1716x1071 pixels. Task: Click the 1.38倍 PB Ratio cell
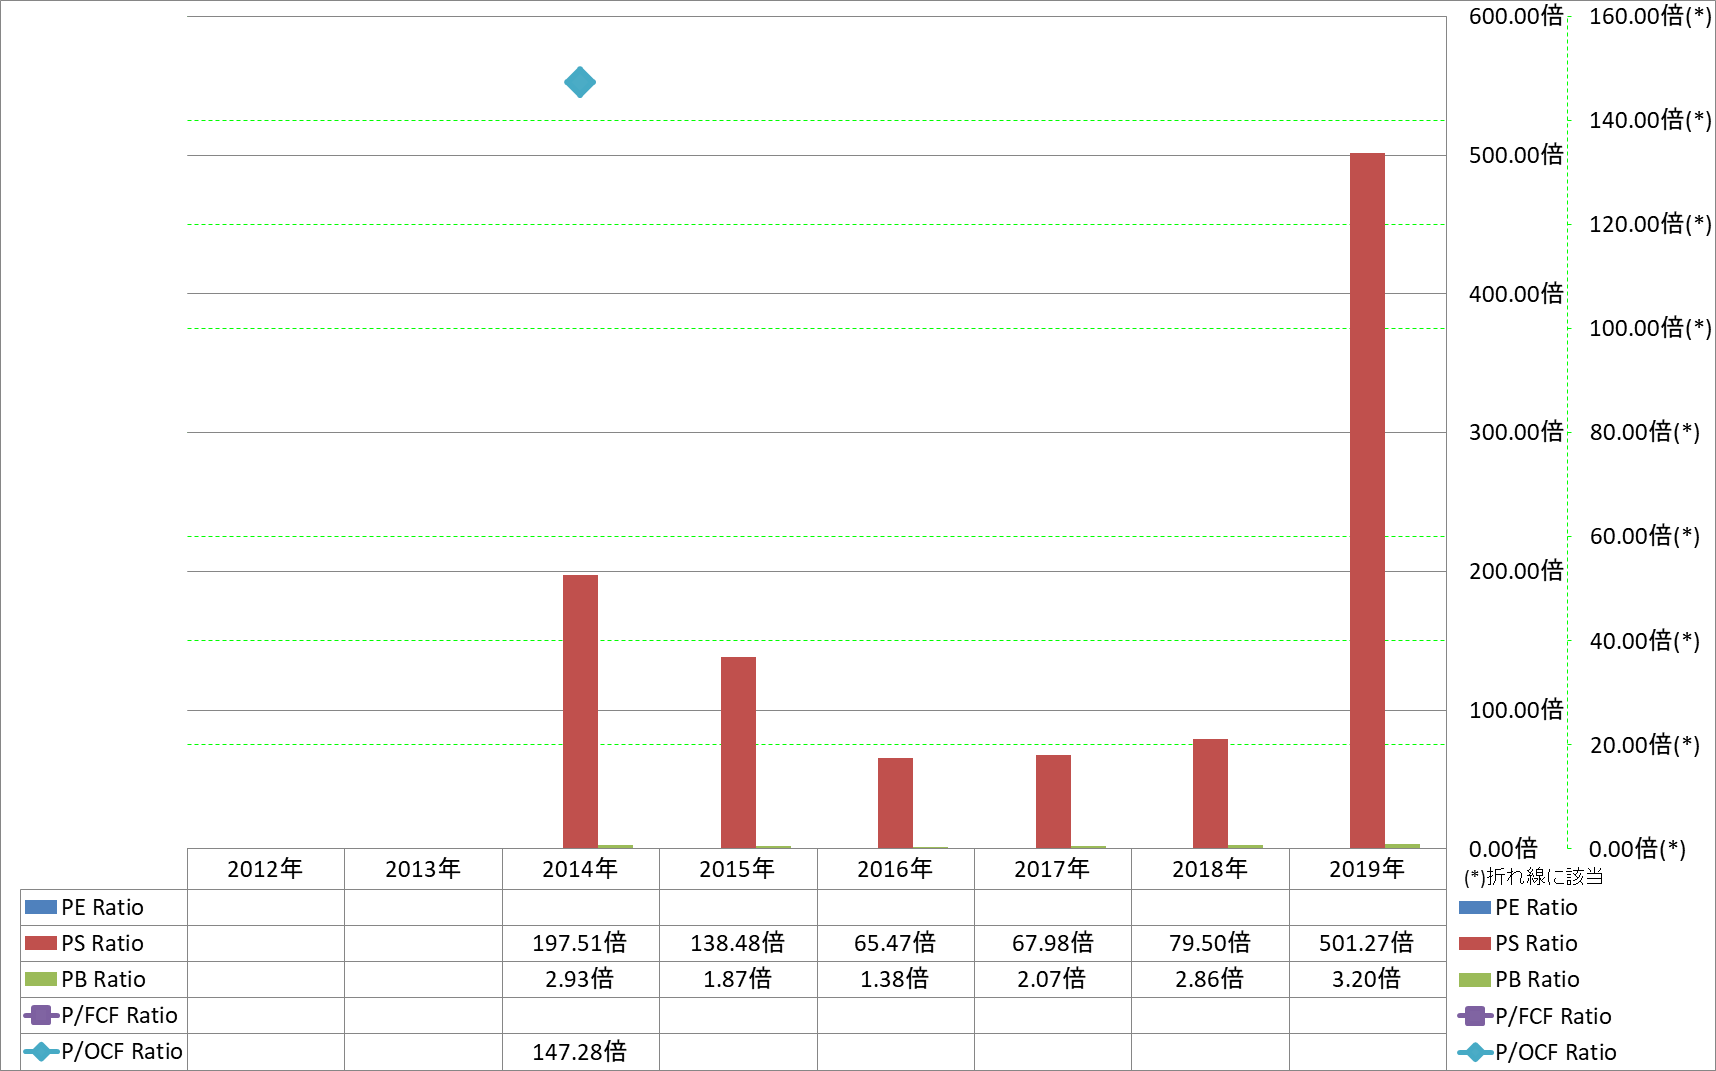point(895,979)
